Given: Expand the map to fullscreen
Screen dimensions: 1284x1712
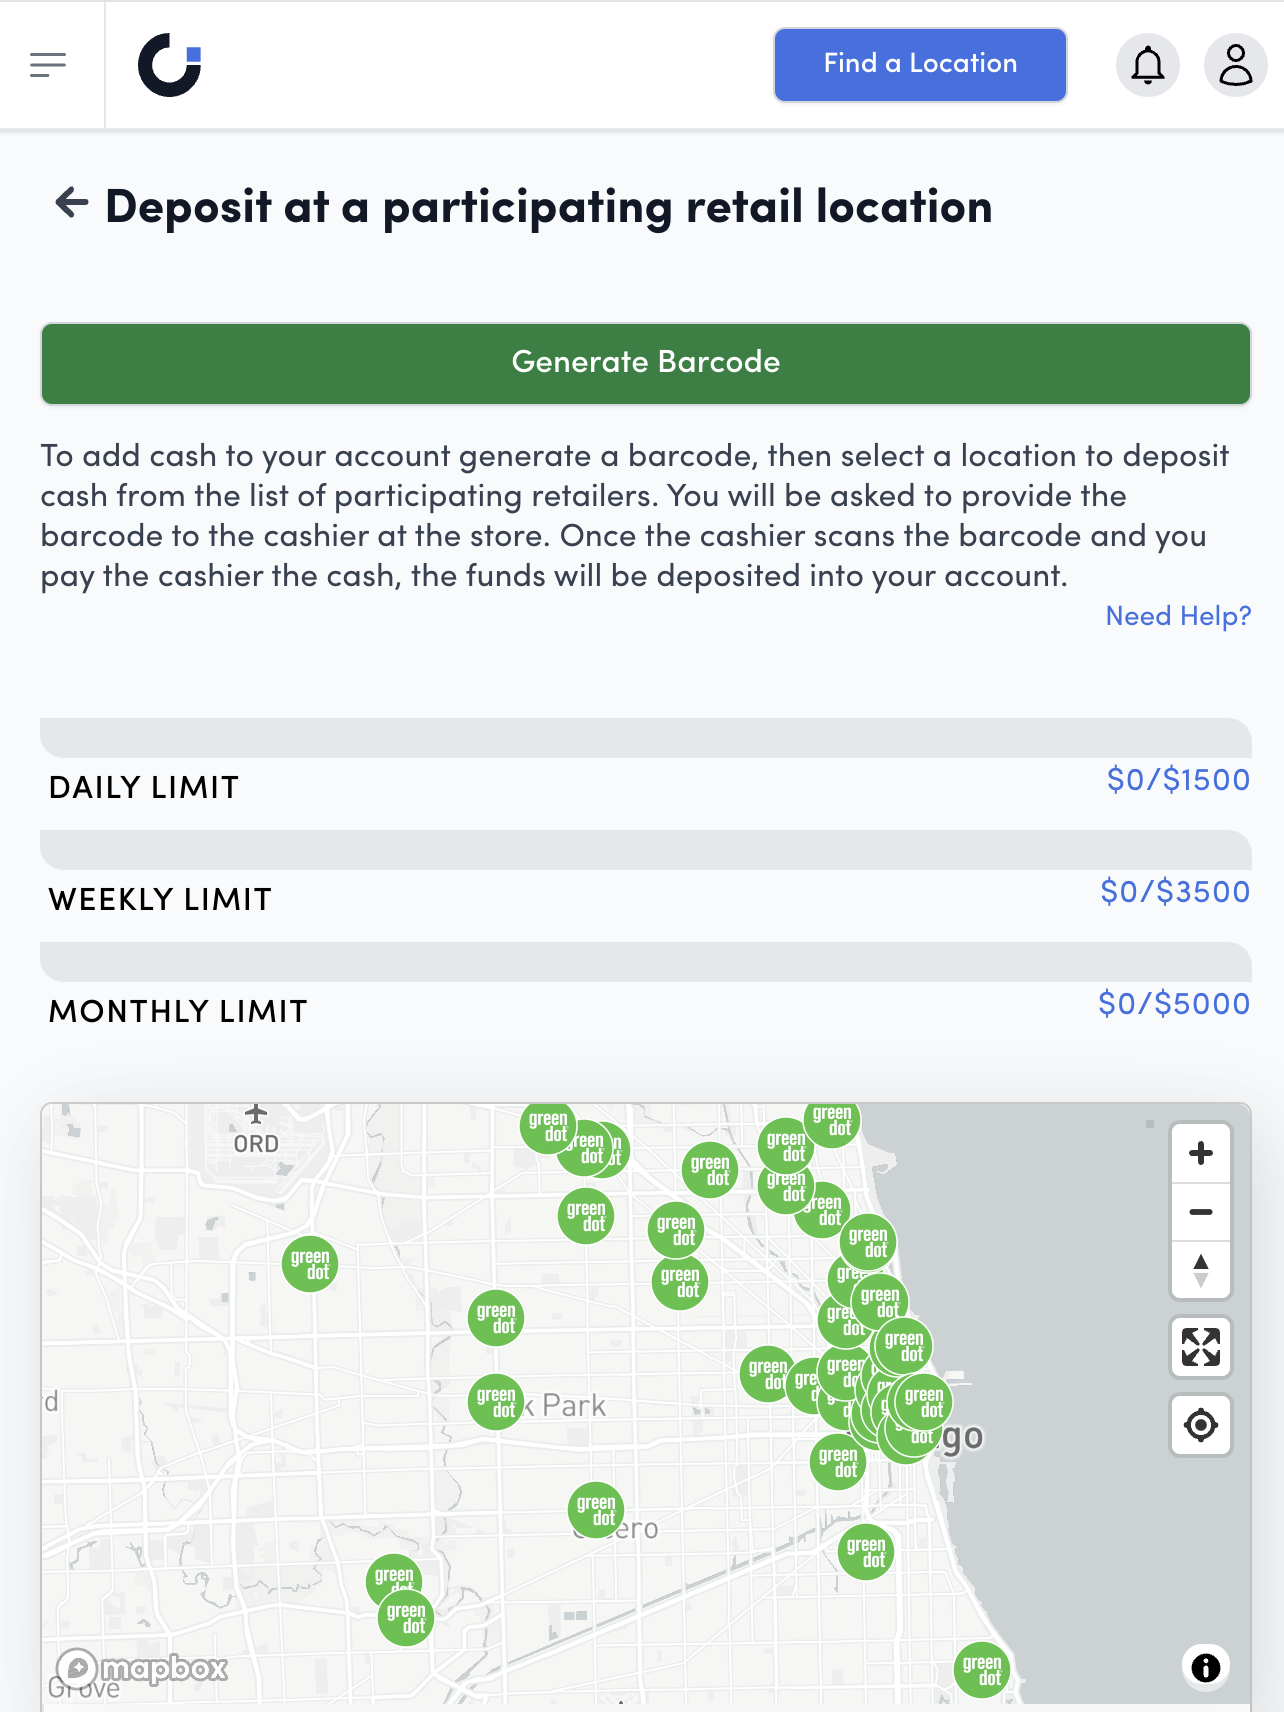Looking at the screenshot, I should click(1200, 1349).
